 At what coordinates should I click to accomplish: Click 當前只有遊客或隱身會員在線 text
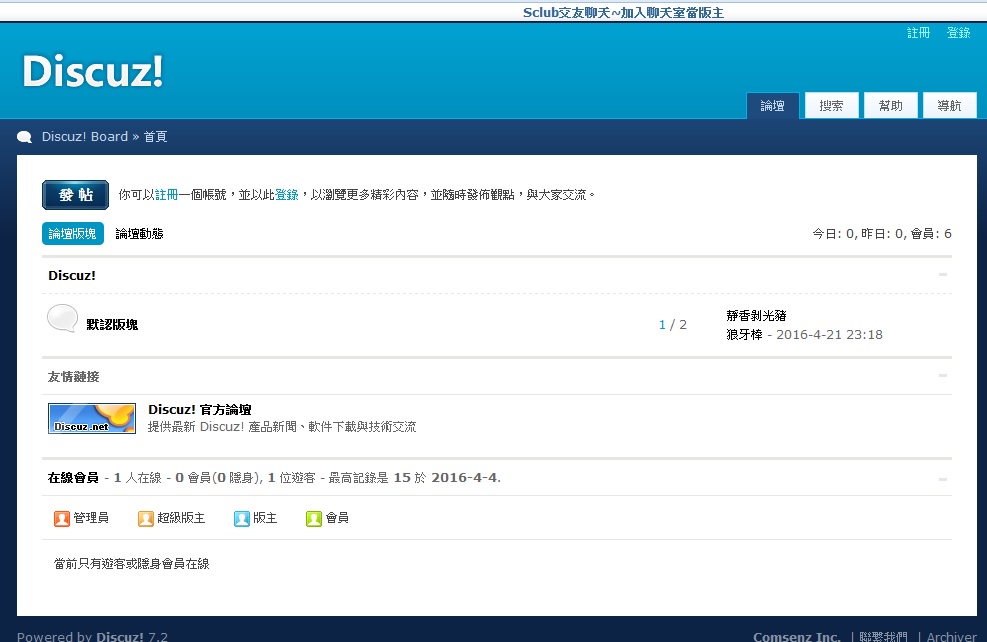[132, 564]
